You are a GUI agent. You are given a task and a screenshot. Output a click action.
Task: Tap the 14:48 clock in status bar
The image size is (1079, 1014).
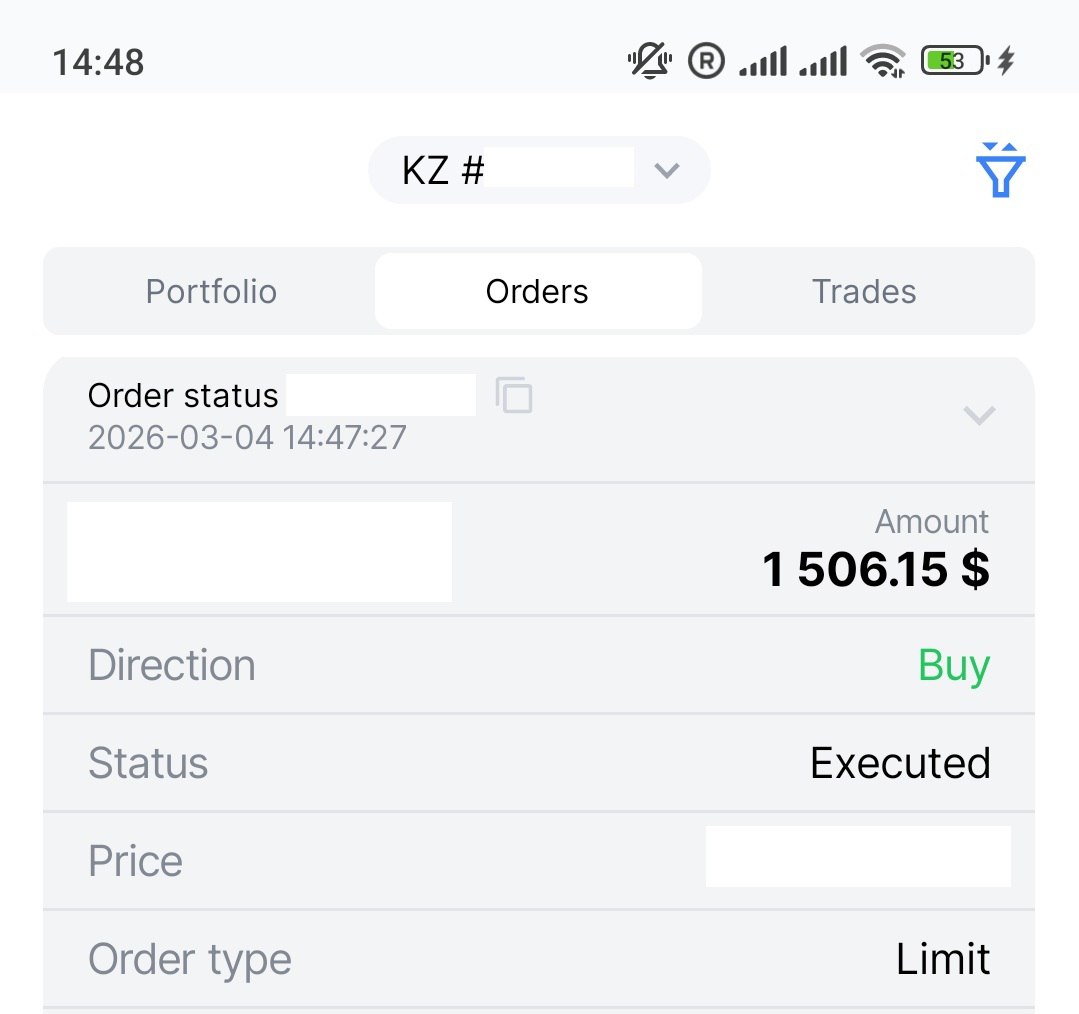pos(98,63)
